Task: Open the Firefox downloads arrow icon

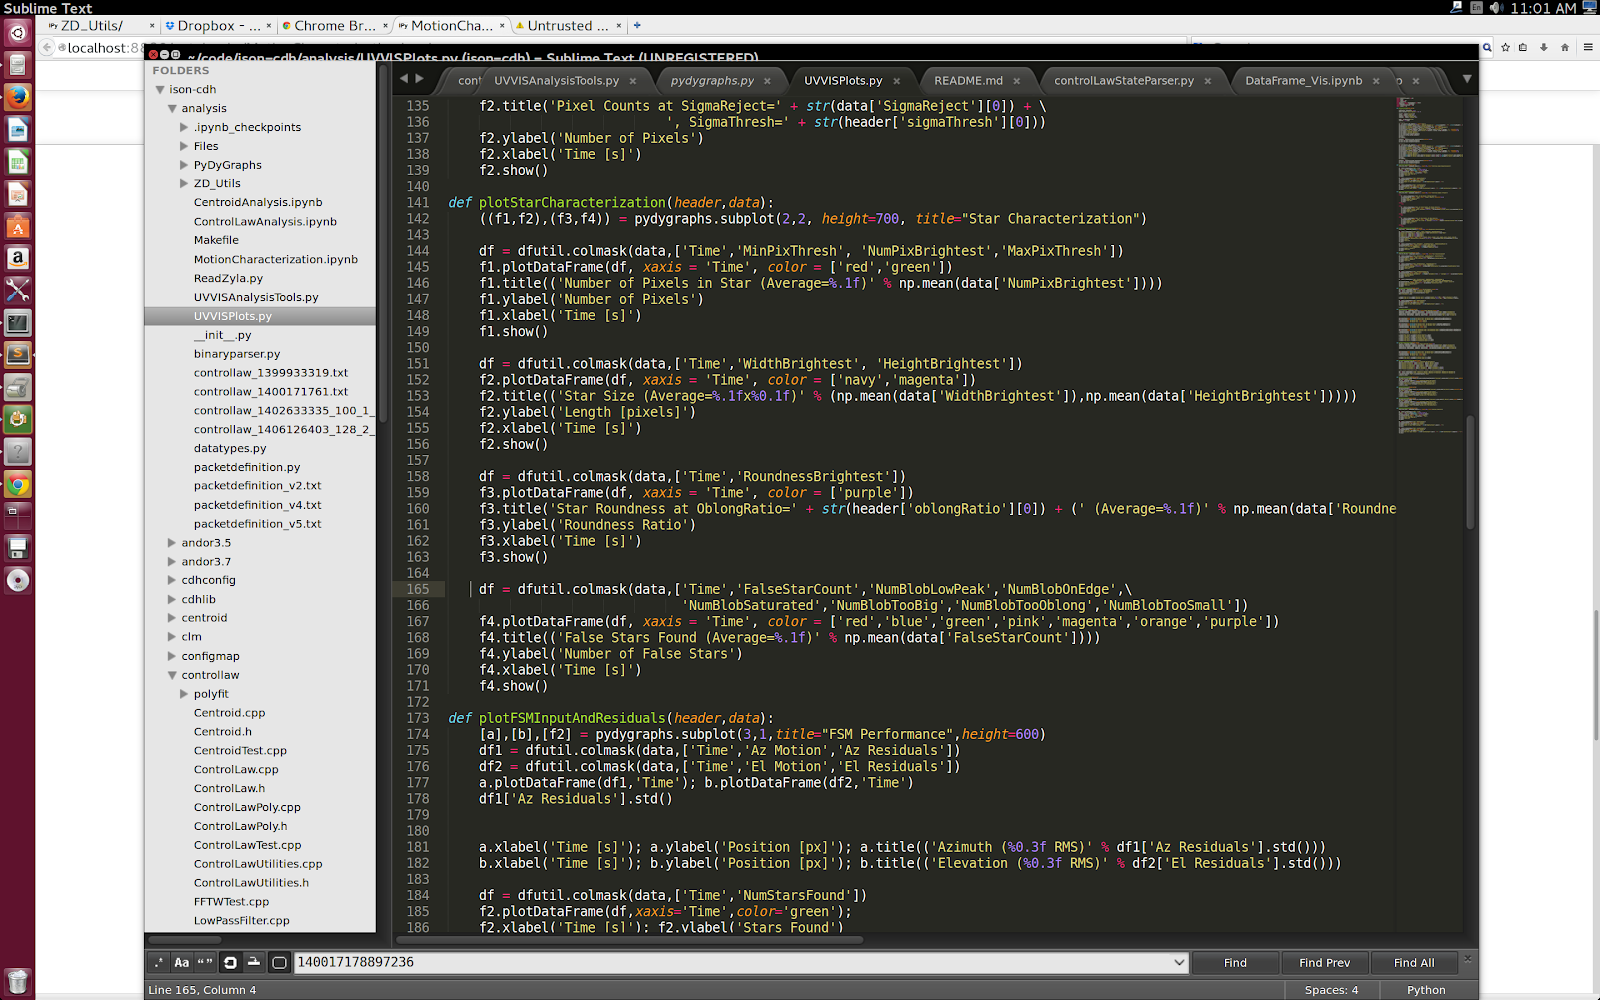Action: pyautogui.click(x=1544, y=47)
